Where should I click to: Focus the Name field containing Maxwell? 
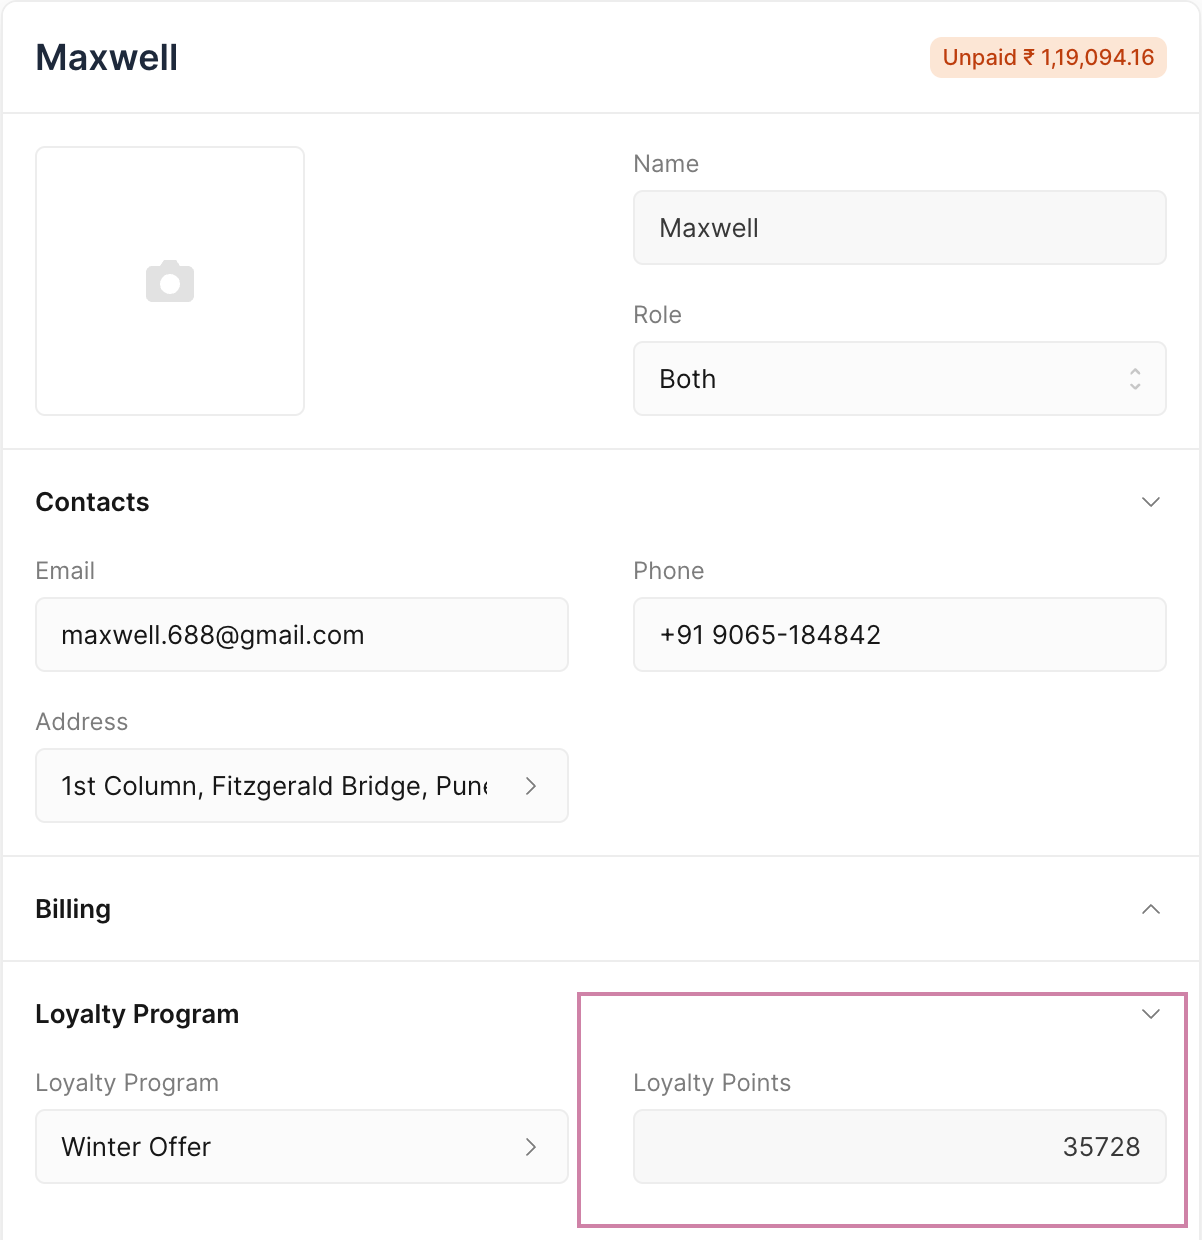tap(899, 228)
